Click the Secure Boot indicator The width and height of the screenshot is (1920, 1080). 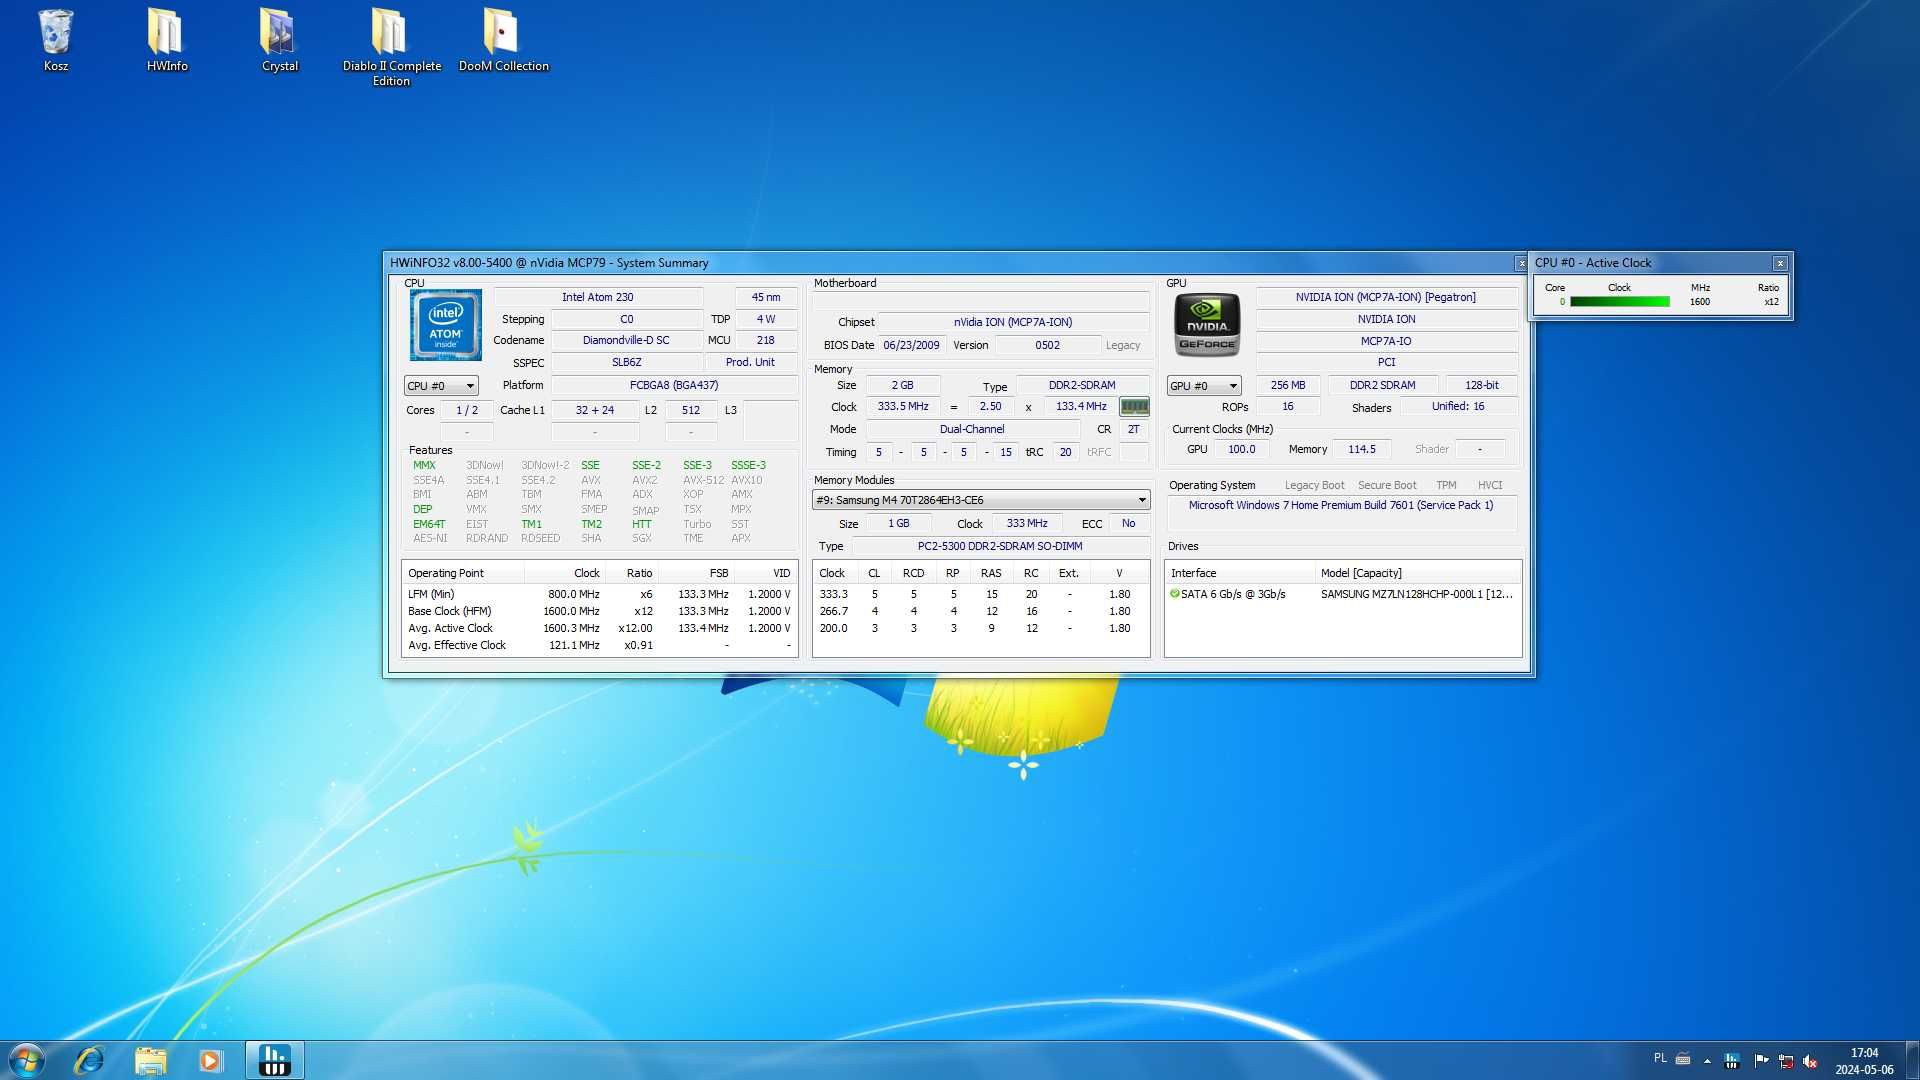[x=1387, y=485]
